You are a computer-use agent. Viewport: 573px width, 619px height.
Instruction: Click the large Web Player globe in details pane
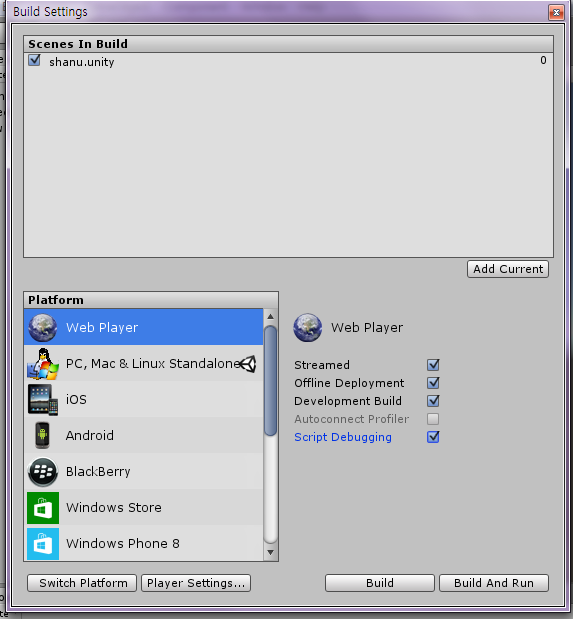pos(308,327)
